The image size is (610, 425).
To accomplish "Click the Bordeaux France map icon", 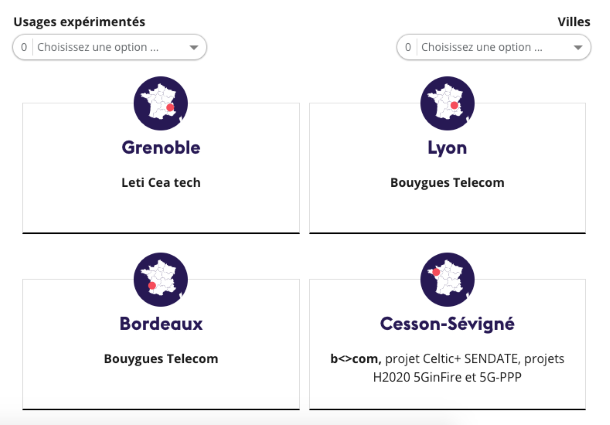I will [x=161, y=280].
